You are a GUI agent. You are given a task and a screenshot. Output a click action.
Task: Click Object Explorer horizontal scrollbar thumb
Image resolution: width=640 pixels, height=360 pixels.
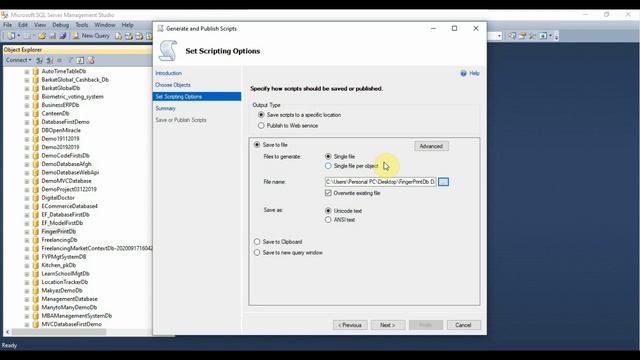tap(59, 332)
